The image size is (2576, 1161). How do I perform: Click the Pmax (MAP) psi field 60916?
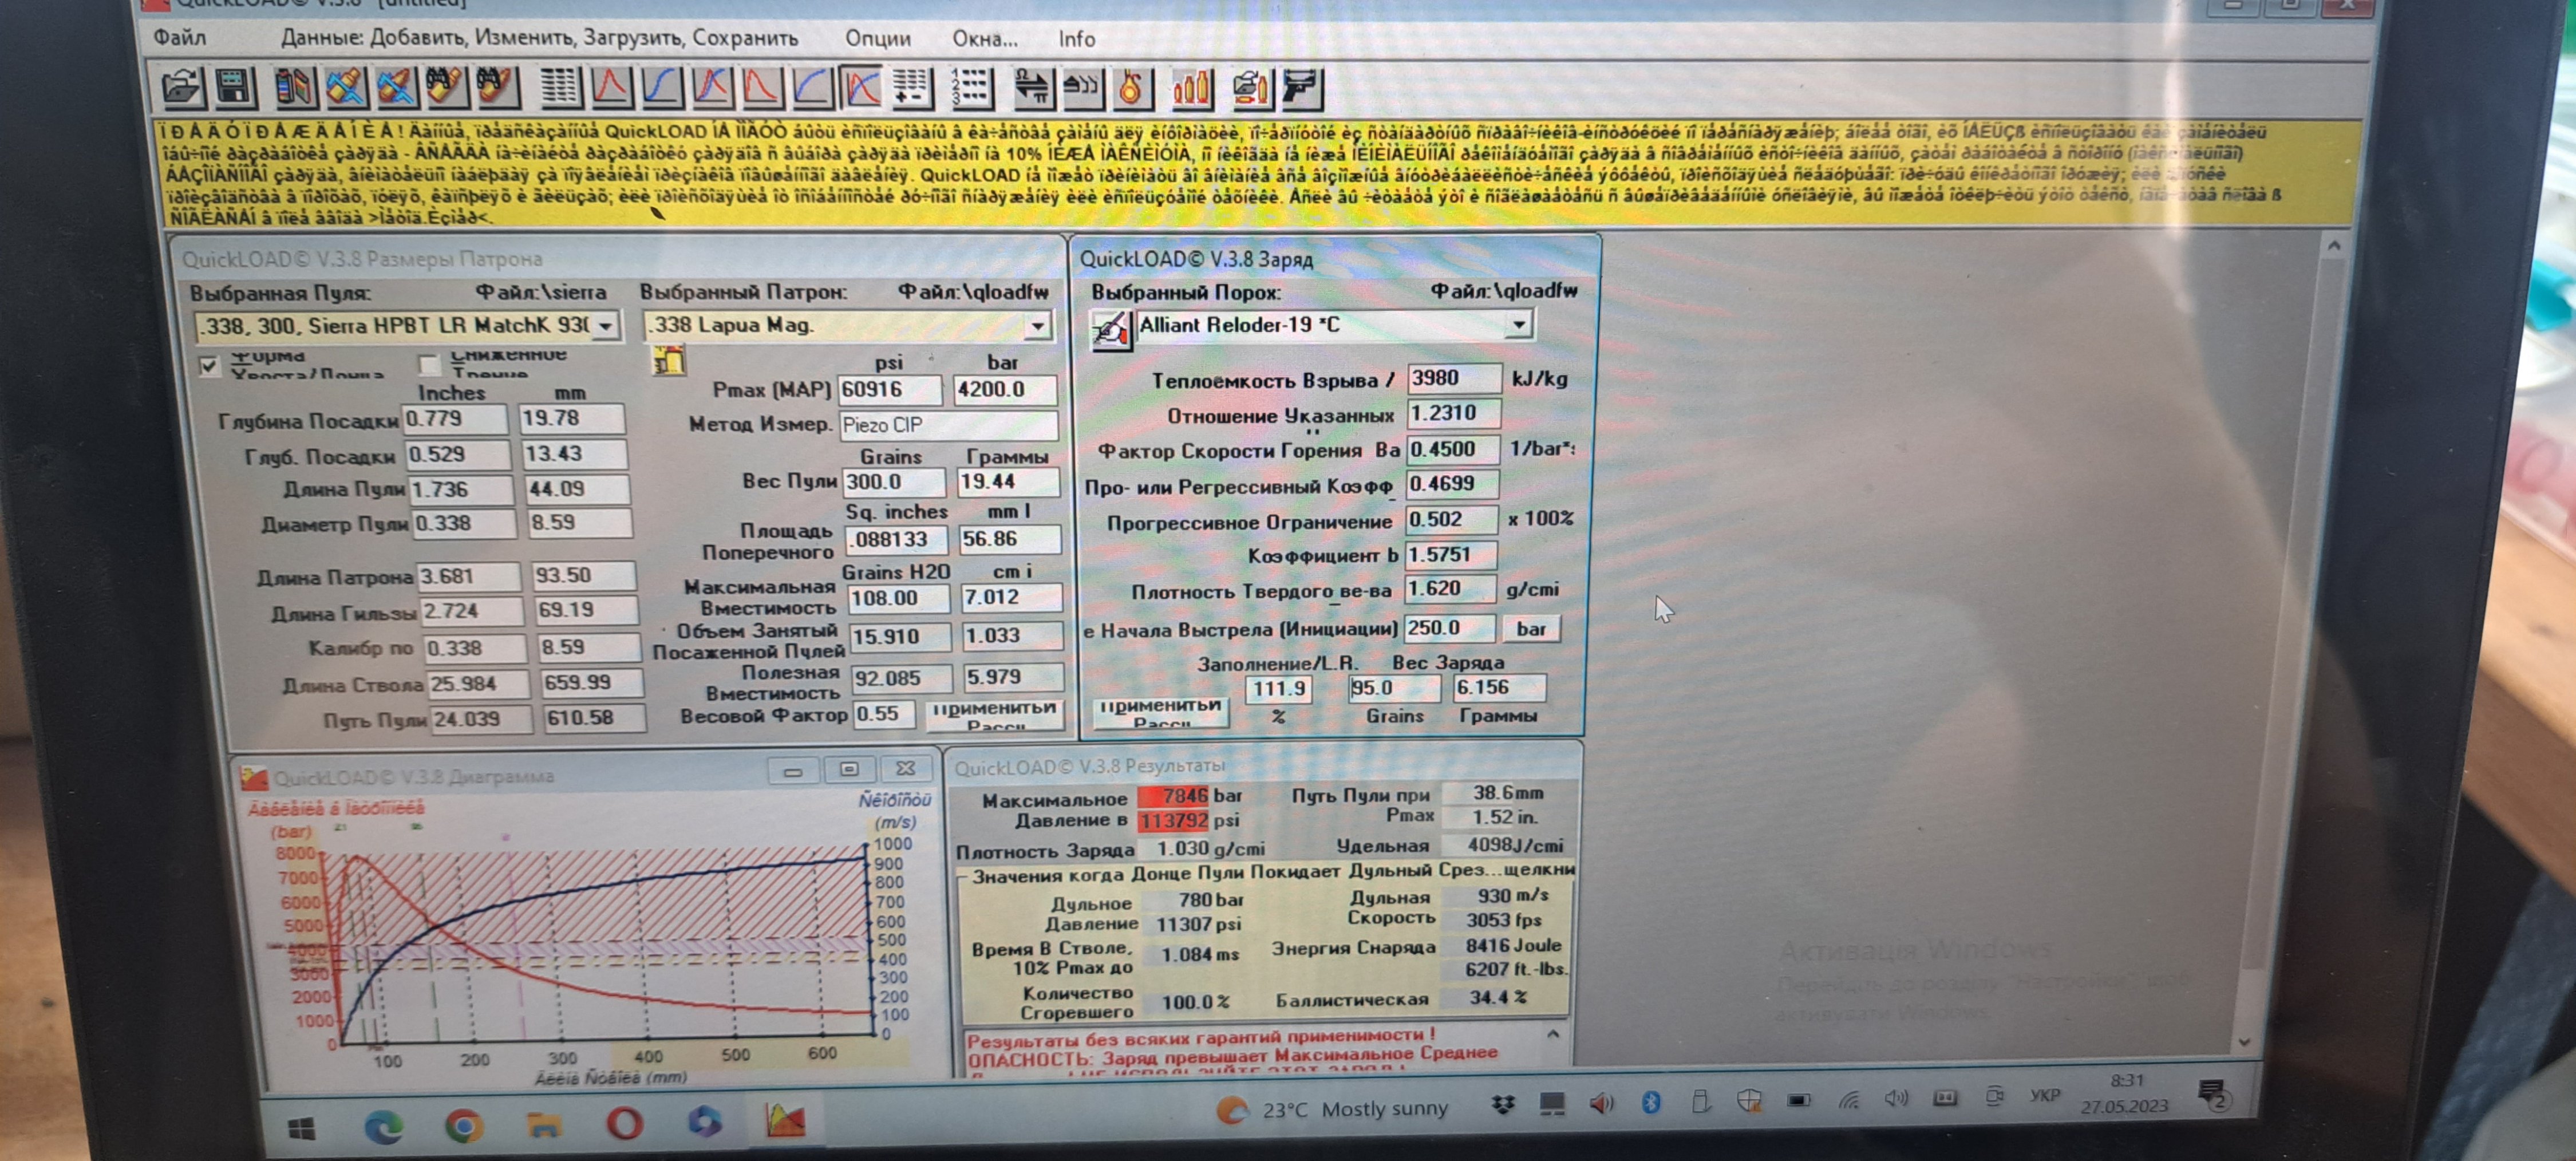pyautogui.click(x=890, y=390)
